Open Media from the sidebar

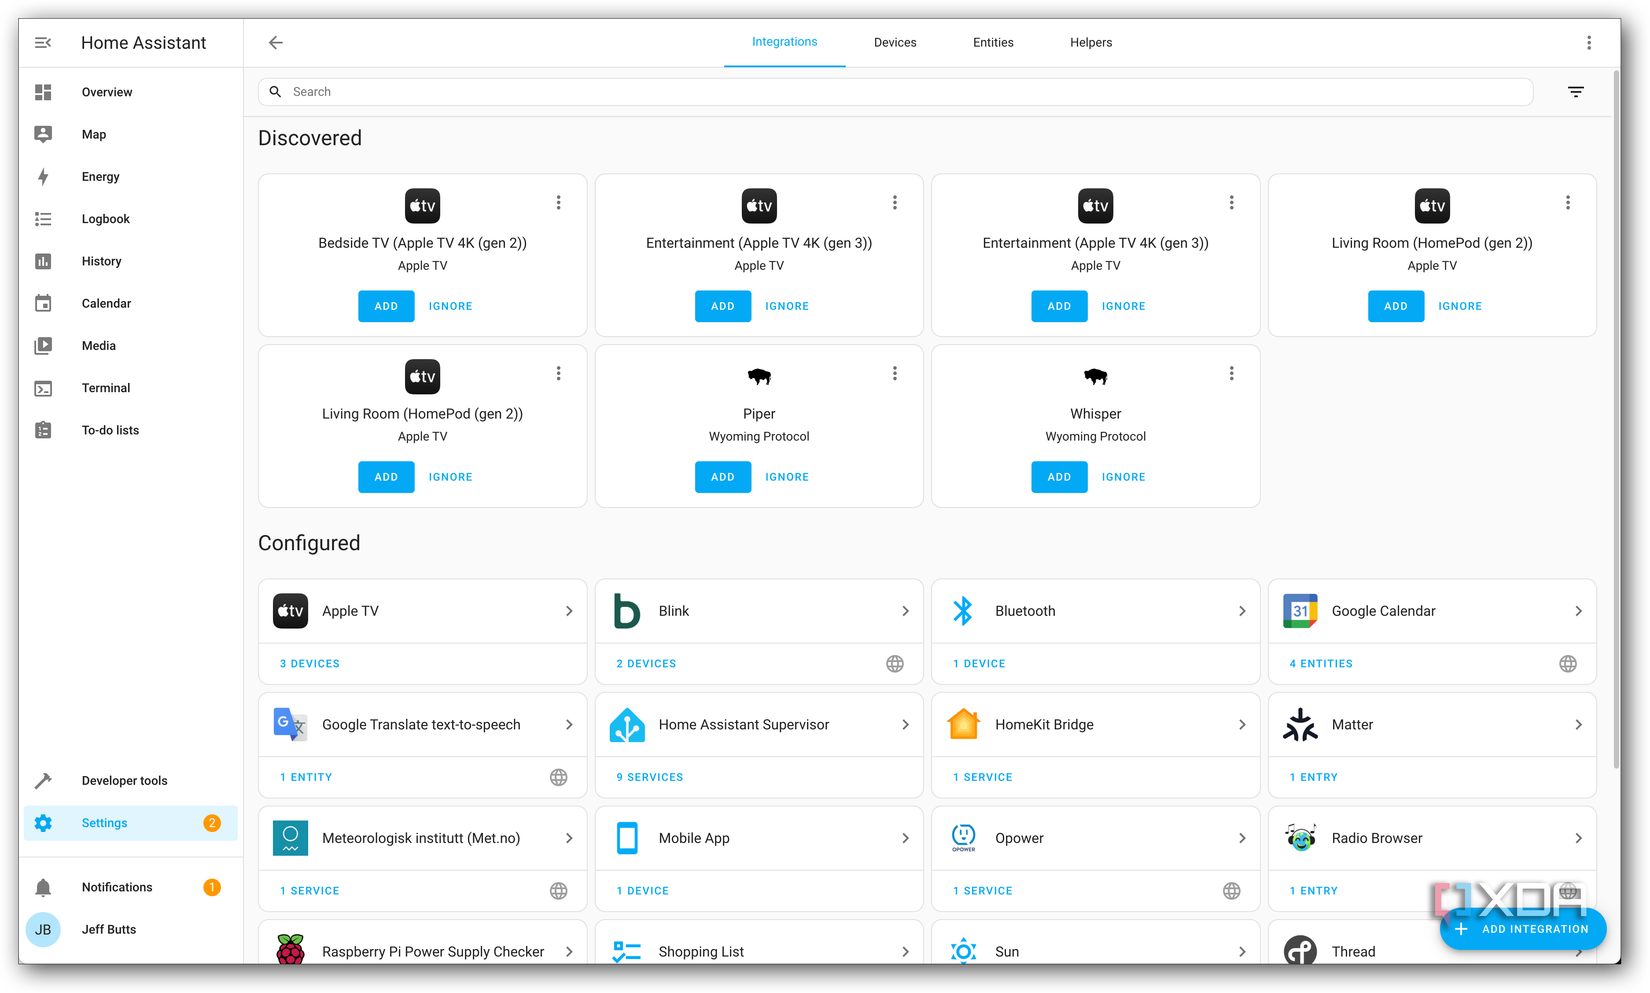(131, 346)
